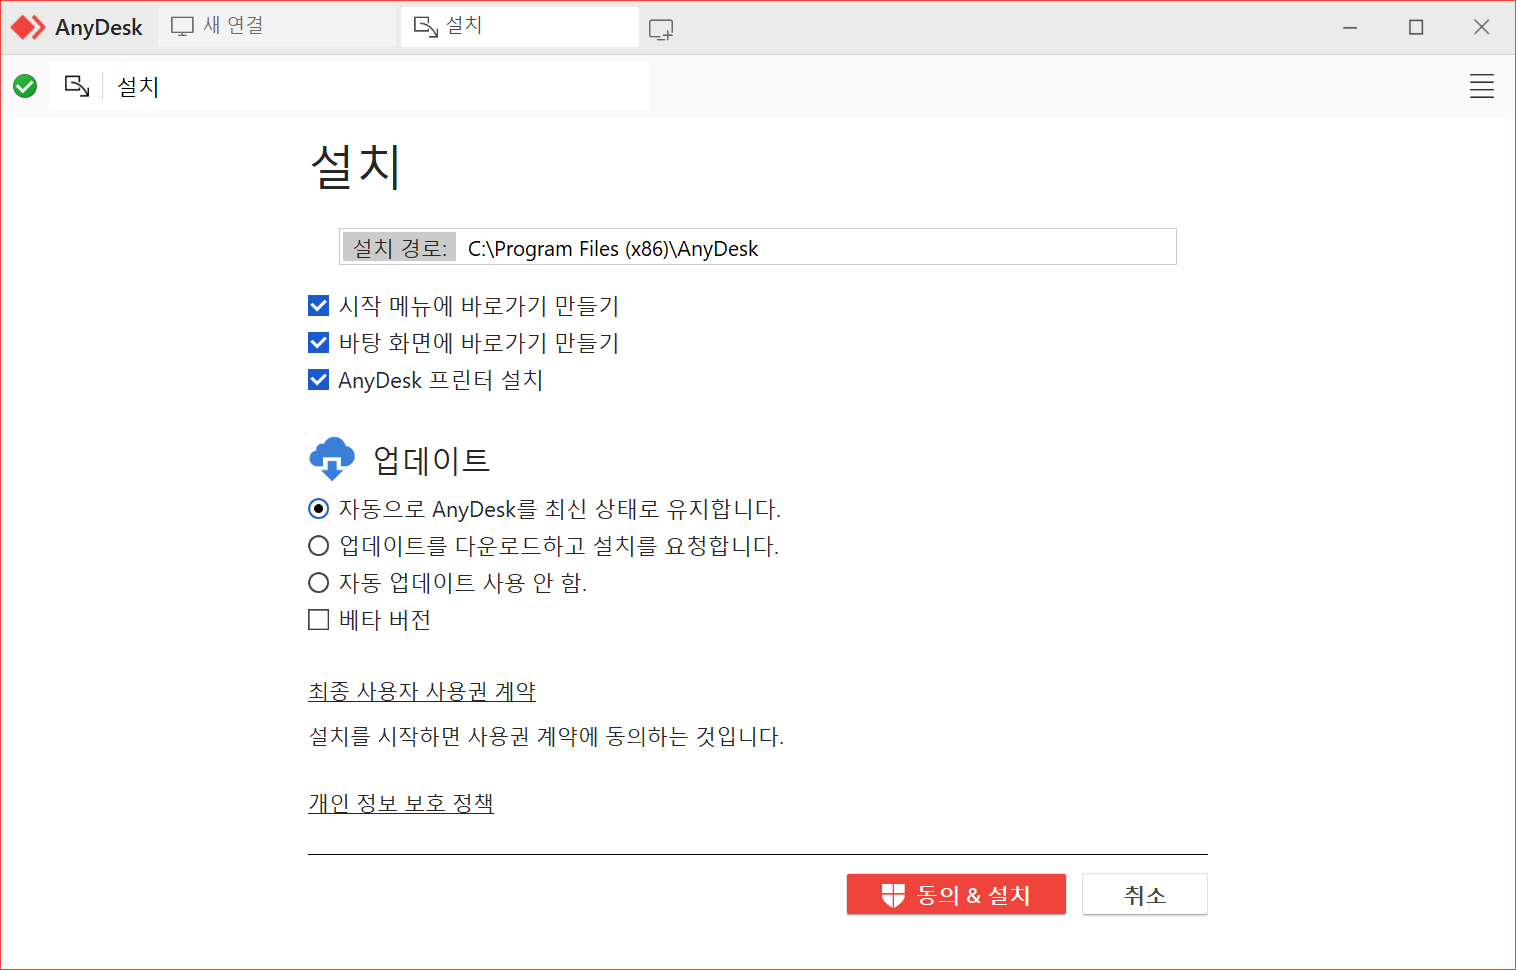Click the 설치 경로: label

tap(399, 248)
